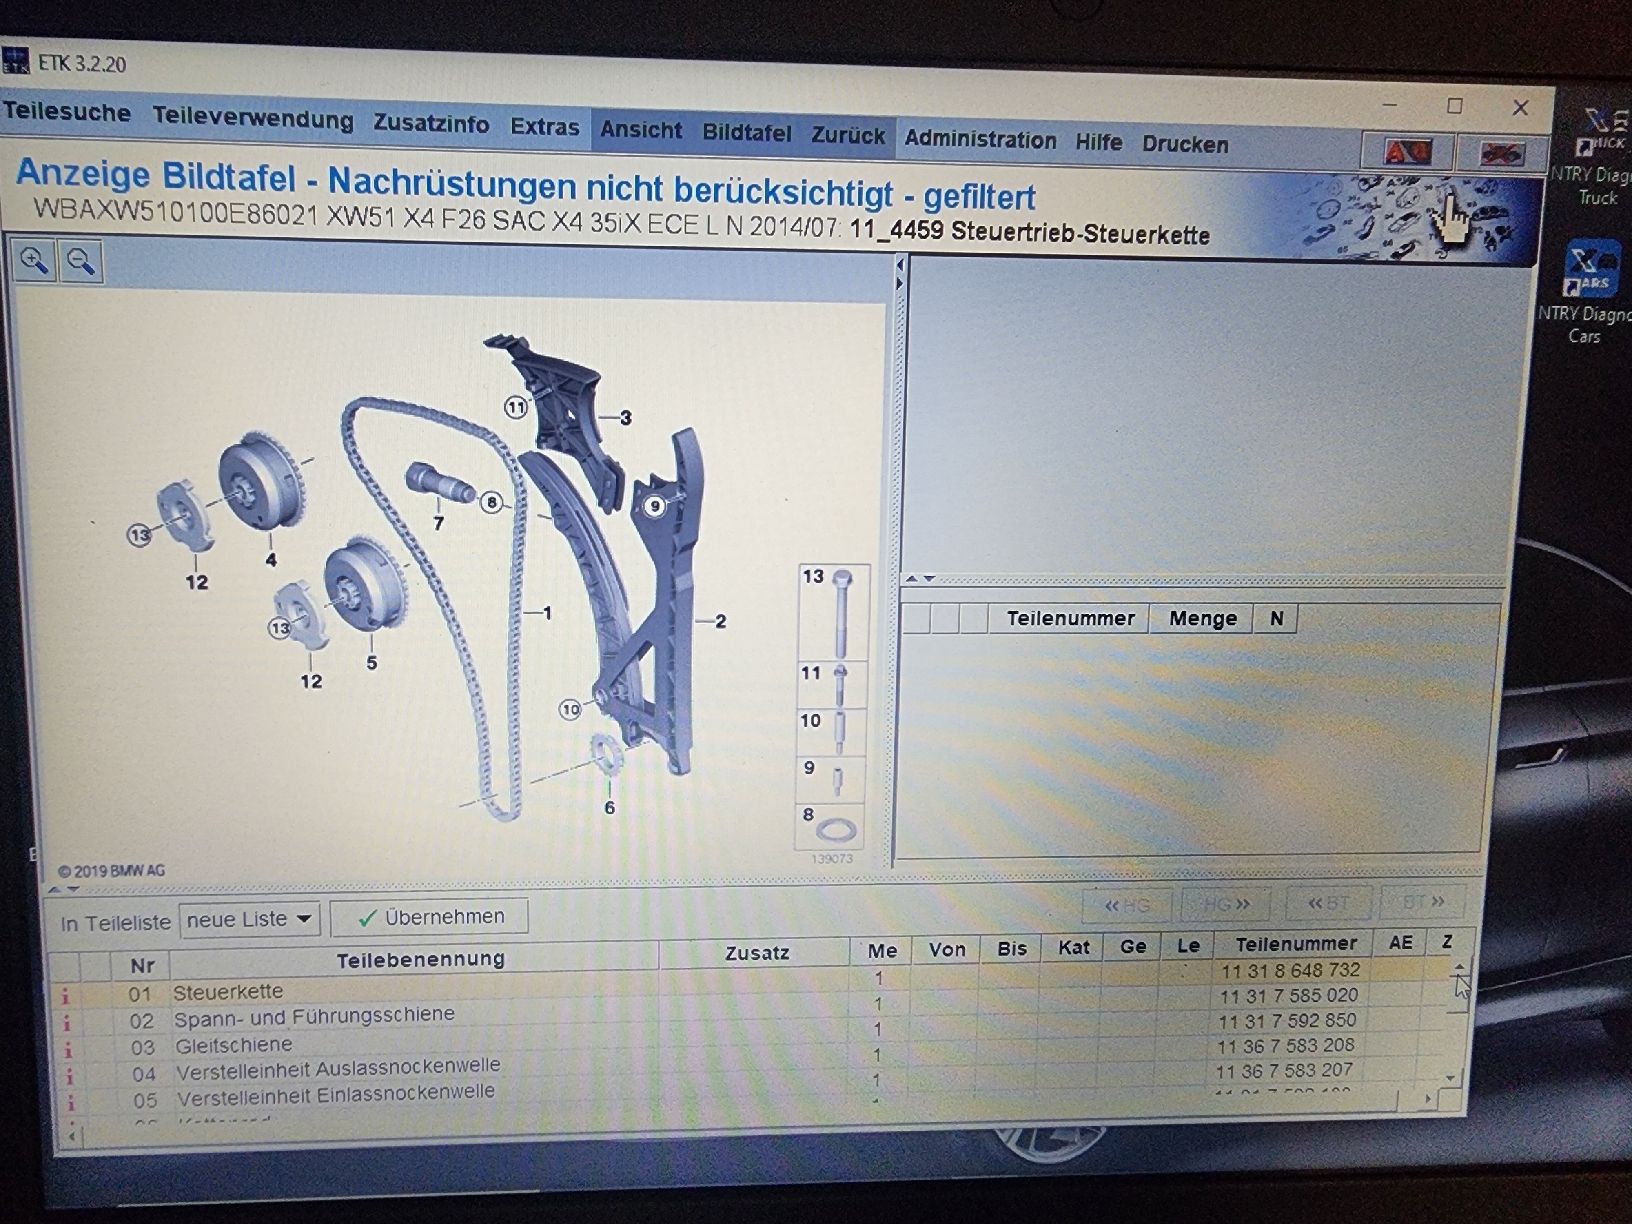Click horizontal scrollbar left arrow of parts list
Screen dimensions: 1632x1224
(x=72, y=1136)
